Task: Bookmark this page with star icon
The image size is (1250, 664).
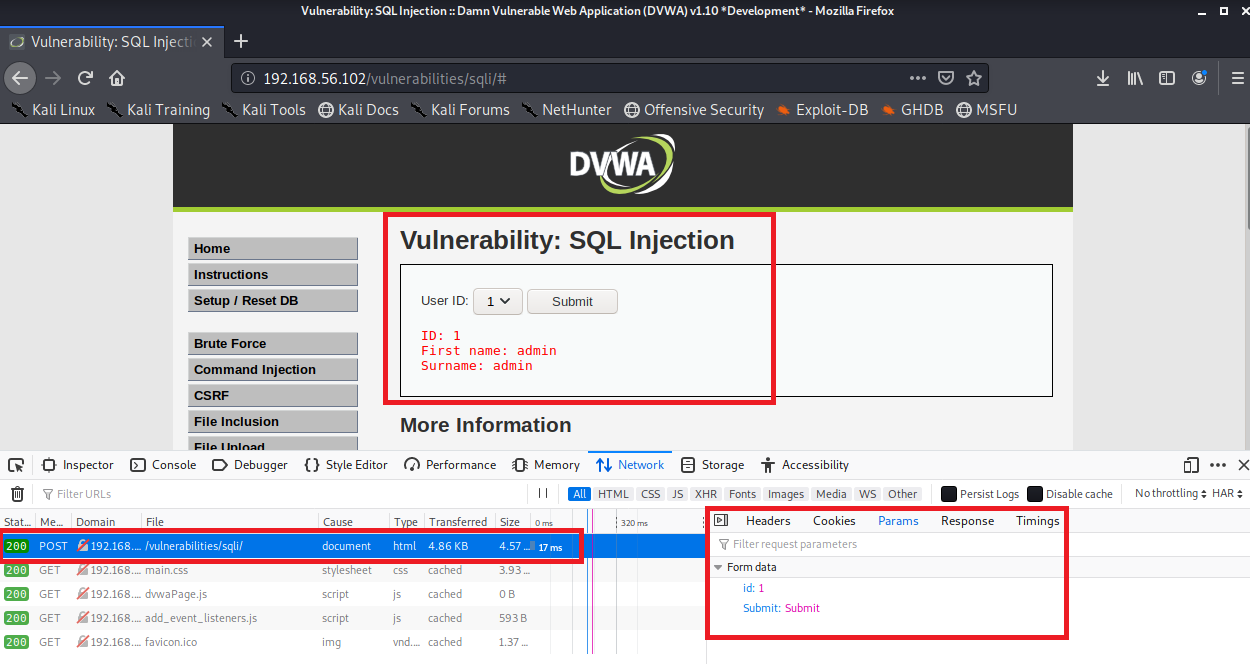Action: (x=974, y=78)
